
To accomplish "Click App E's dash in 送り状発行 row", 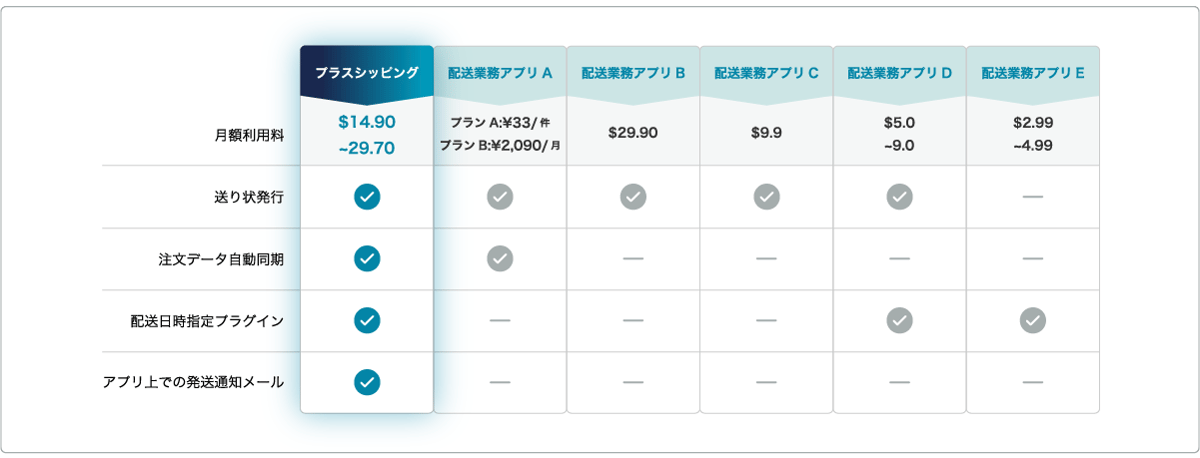I will pos(1033,197).
